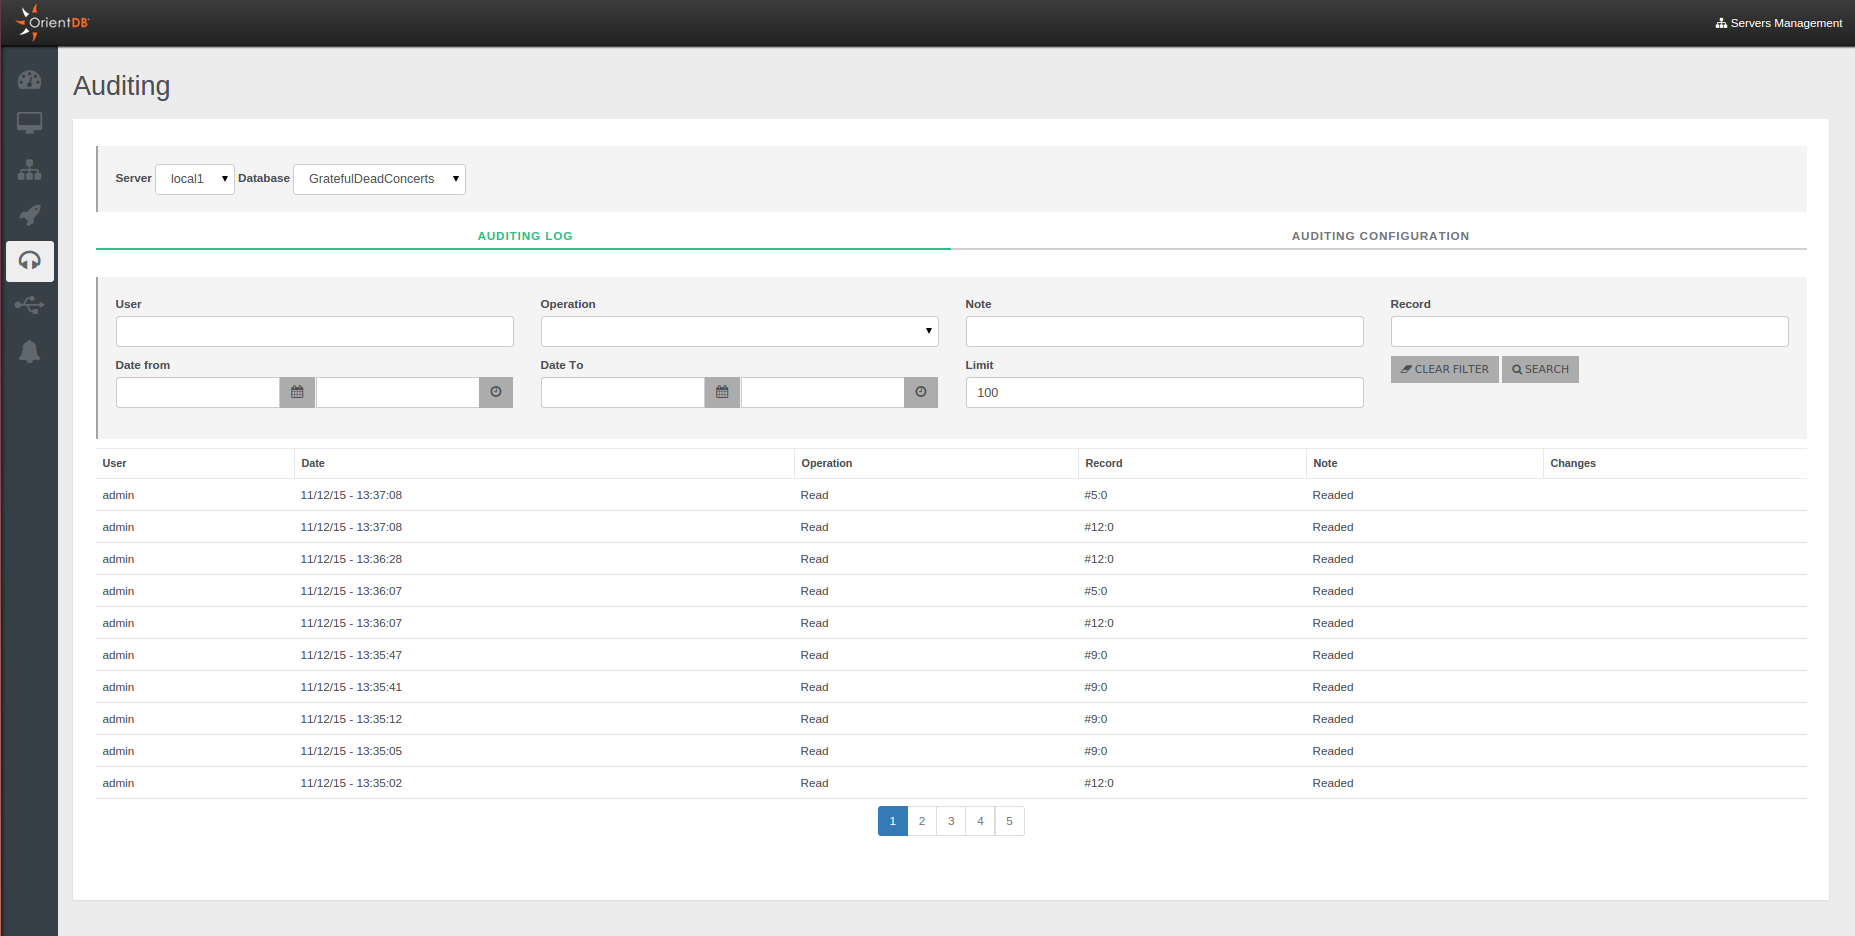Viewport: 1855px width, 936px height.
Task: Focus the Limit field
Action: [x=1164, y=392]
